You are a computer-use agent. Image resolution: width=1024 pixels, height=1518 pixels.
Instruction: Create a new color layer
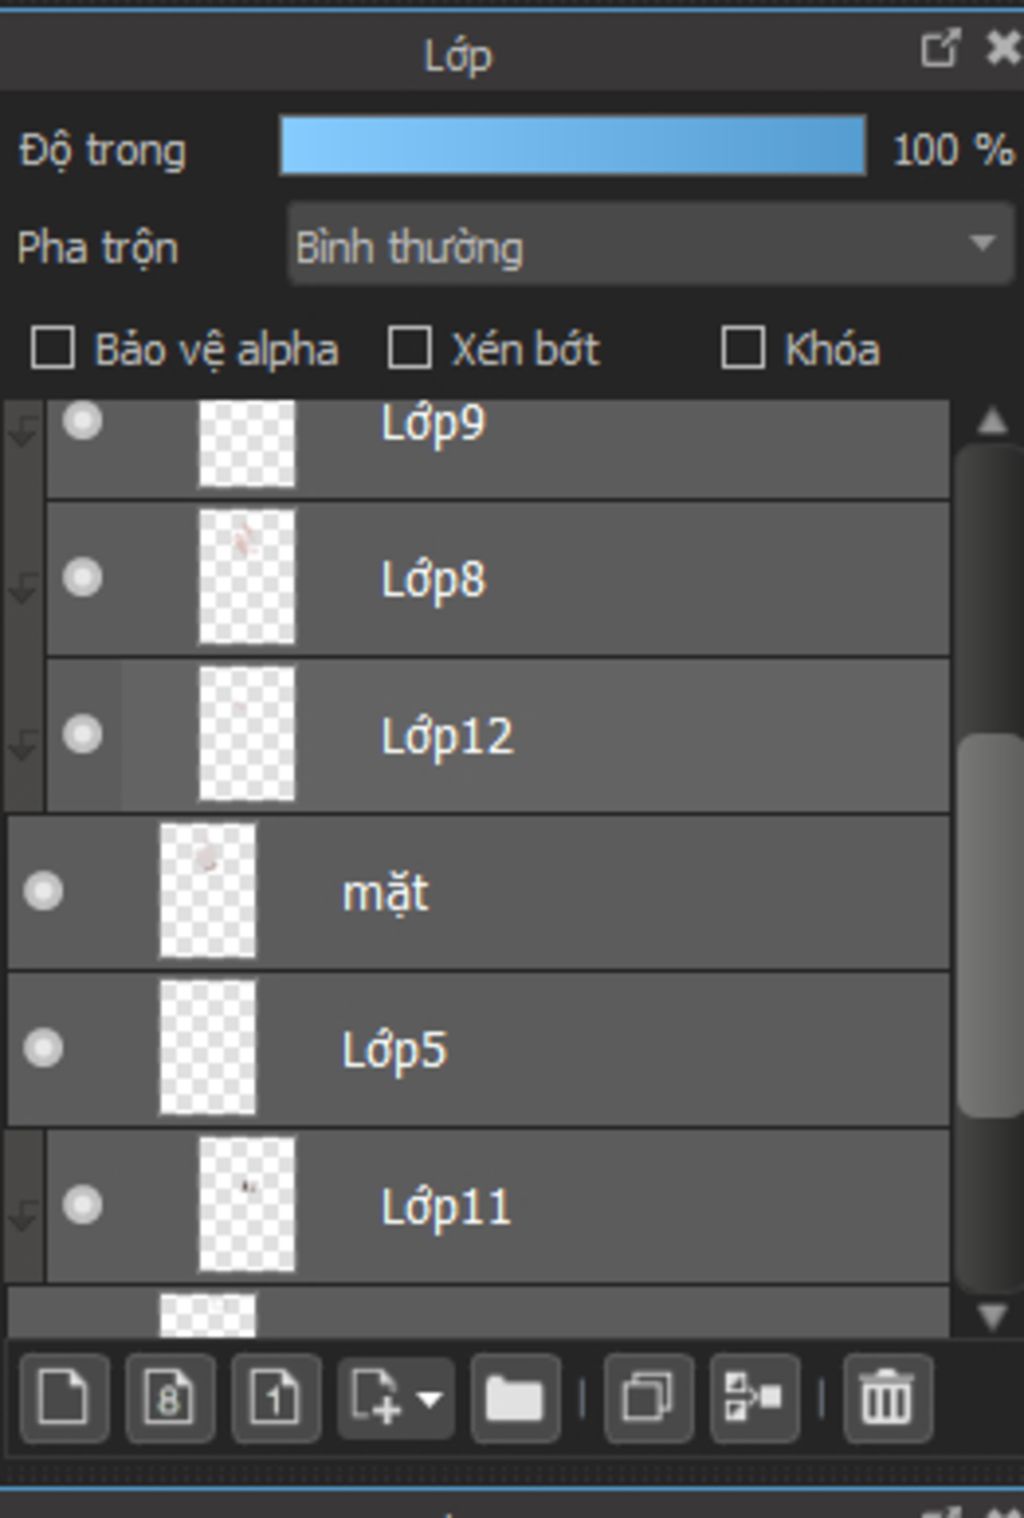click(x=64, y=1397)
